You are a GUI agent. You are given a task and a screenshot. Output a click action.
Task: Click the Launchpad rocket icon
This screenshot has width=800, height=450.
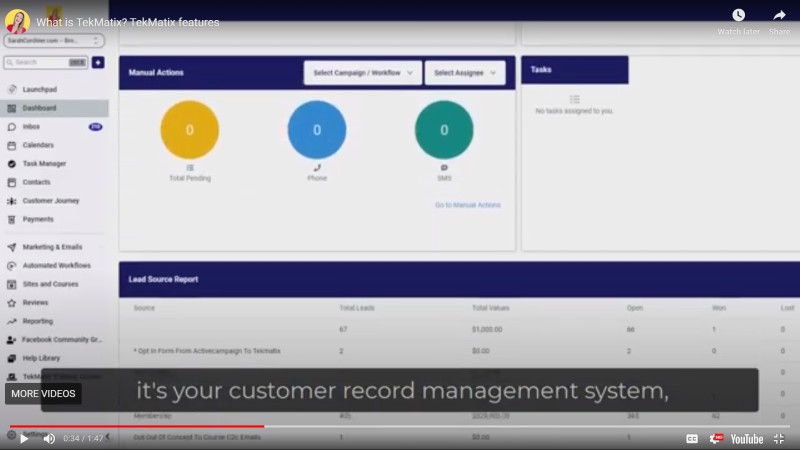pos(12,89)
